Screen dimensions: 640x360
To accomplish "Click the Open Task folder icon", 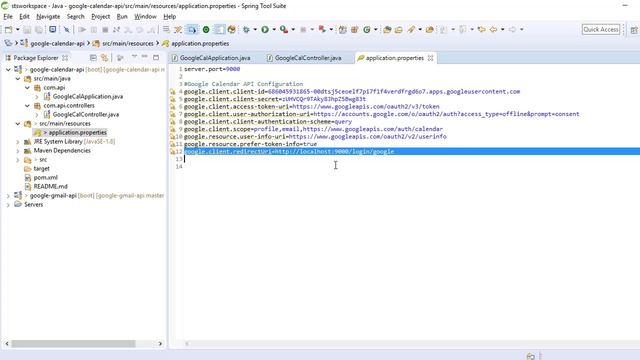I will click(399, 29).
